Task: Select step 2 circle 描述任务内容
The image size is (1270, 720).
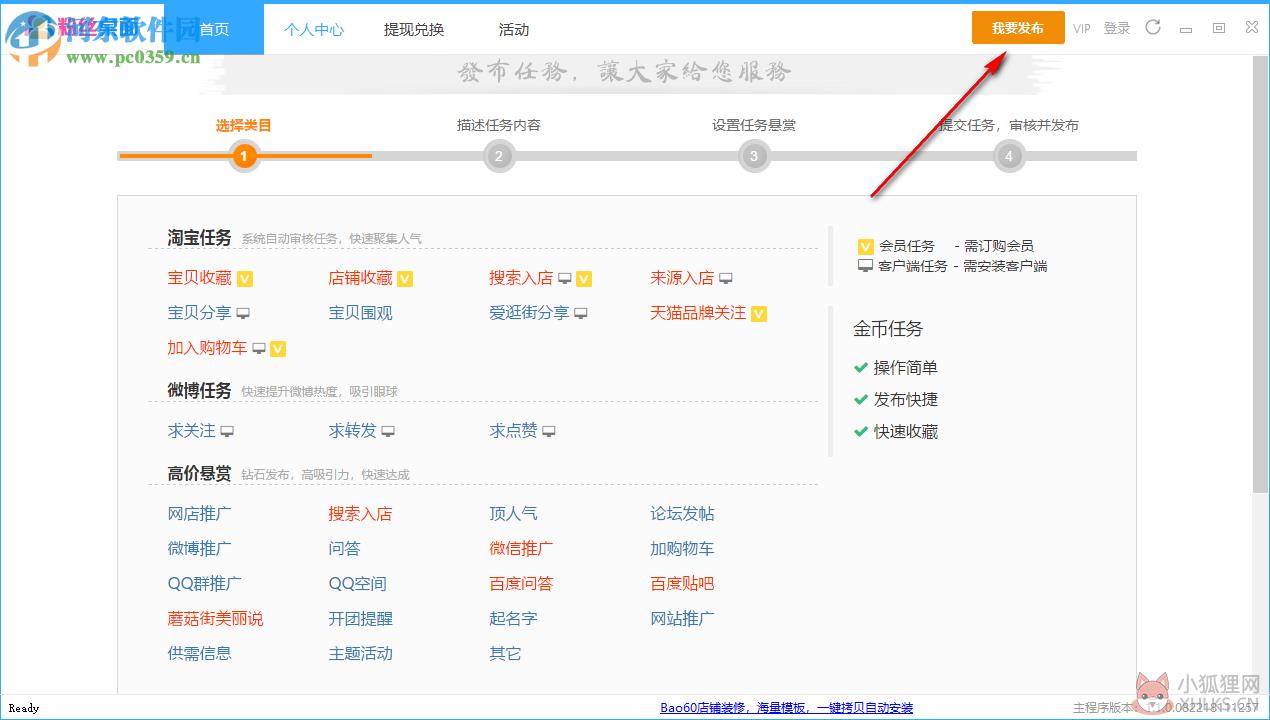Action: pyautogui.click(x=499, y=156)
